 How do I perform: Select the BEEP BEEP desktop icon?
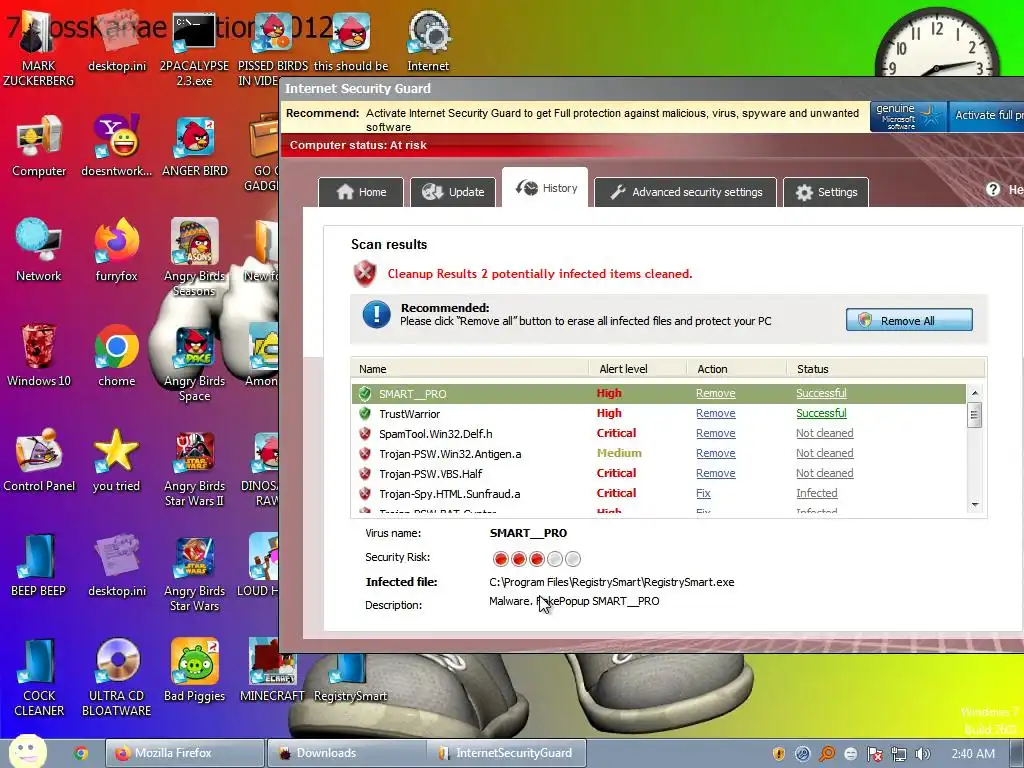tap(39, 566)
